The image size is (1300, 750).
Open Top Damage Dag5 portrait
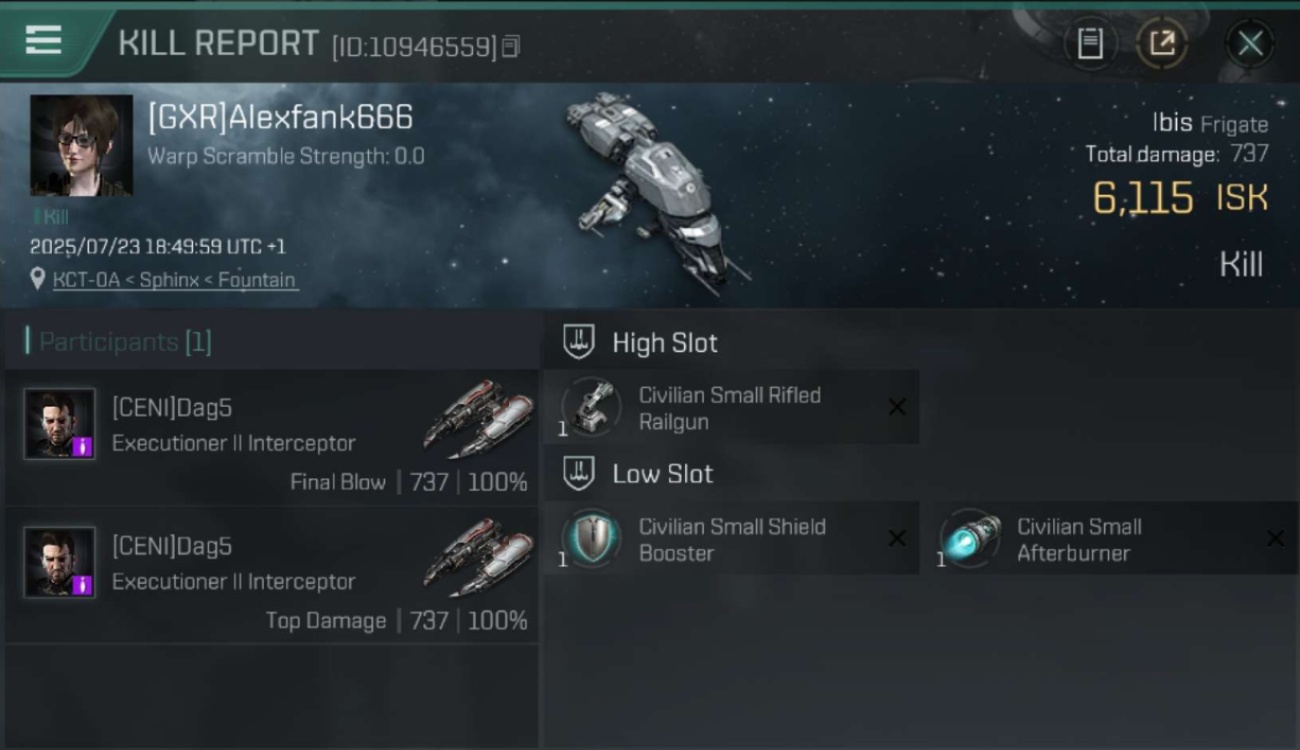click(x=60, y=563)
